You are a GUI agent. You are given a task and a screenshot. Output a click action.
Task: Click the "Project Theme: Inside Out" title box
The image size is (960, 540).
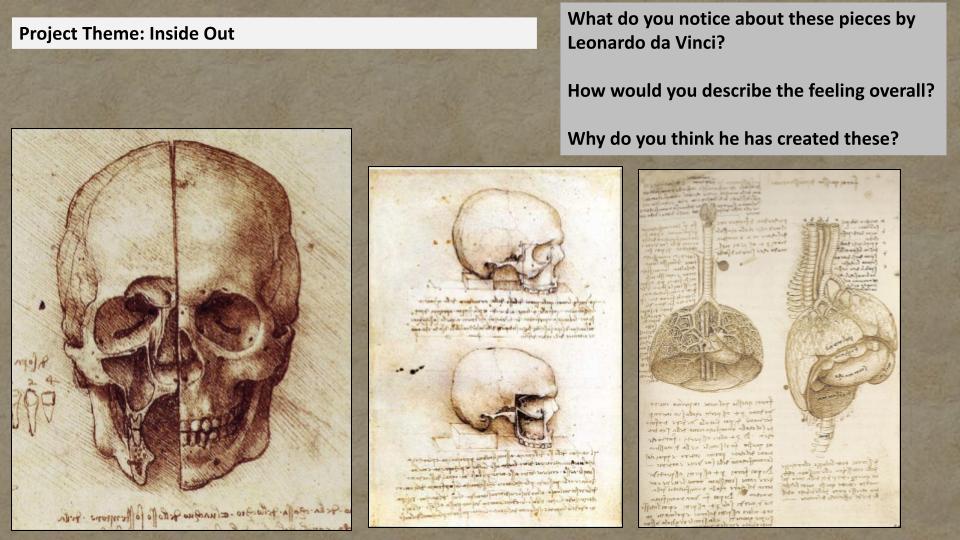tap(275, 33)
